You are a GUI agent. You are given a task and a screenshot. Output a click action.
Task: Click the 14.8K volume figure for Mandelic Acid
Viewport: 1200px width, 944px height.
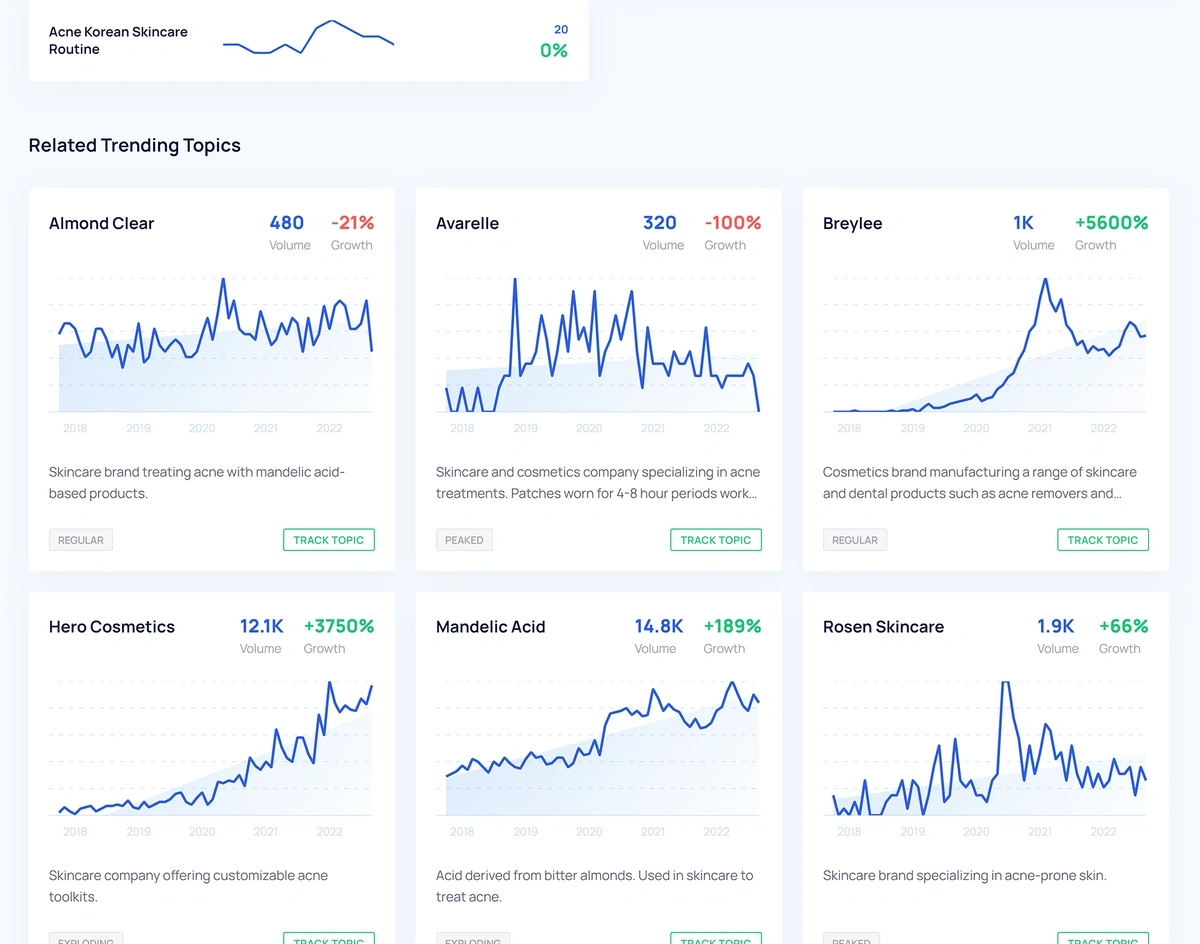click(x=659, y=626)
